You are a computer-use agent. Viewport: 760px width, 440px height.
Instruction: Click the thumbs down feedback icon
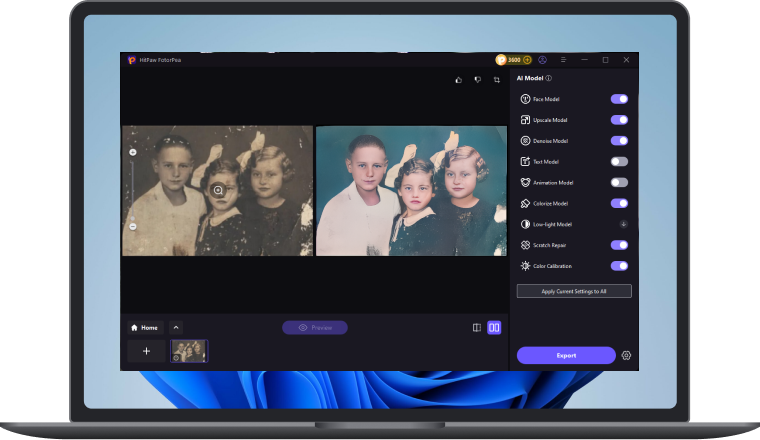pyautogui.click(x=477, y=79)
